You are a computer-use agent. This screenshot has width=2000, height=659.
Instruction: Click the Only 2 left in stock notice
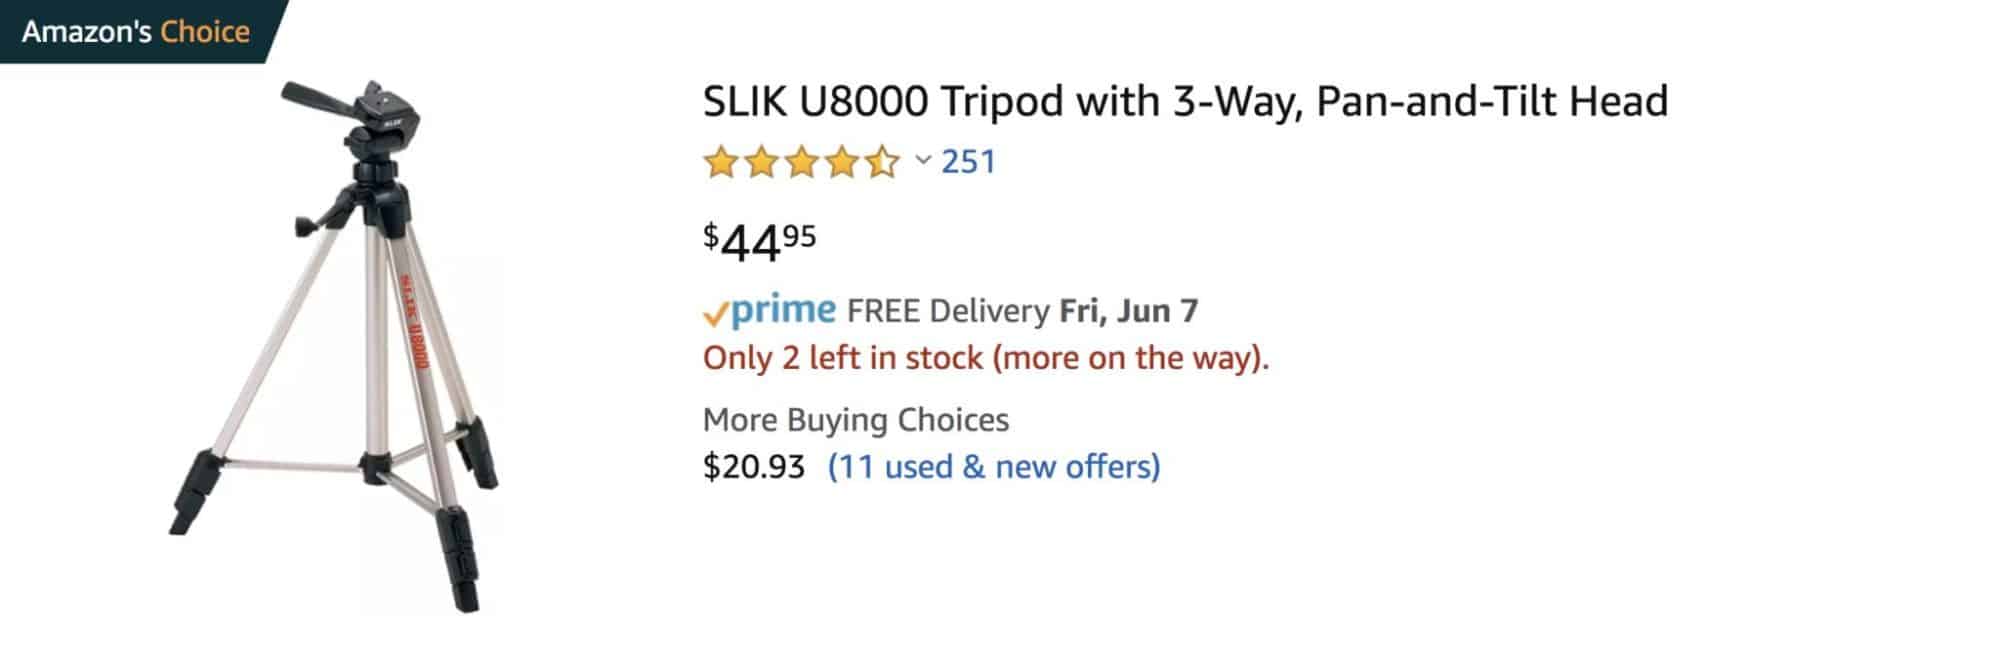pyautogui.click(x=987, y=357)
